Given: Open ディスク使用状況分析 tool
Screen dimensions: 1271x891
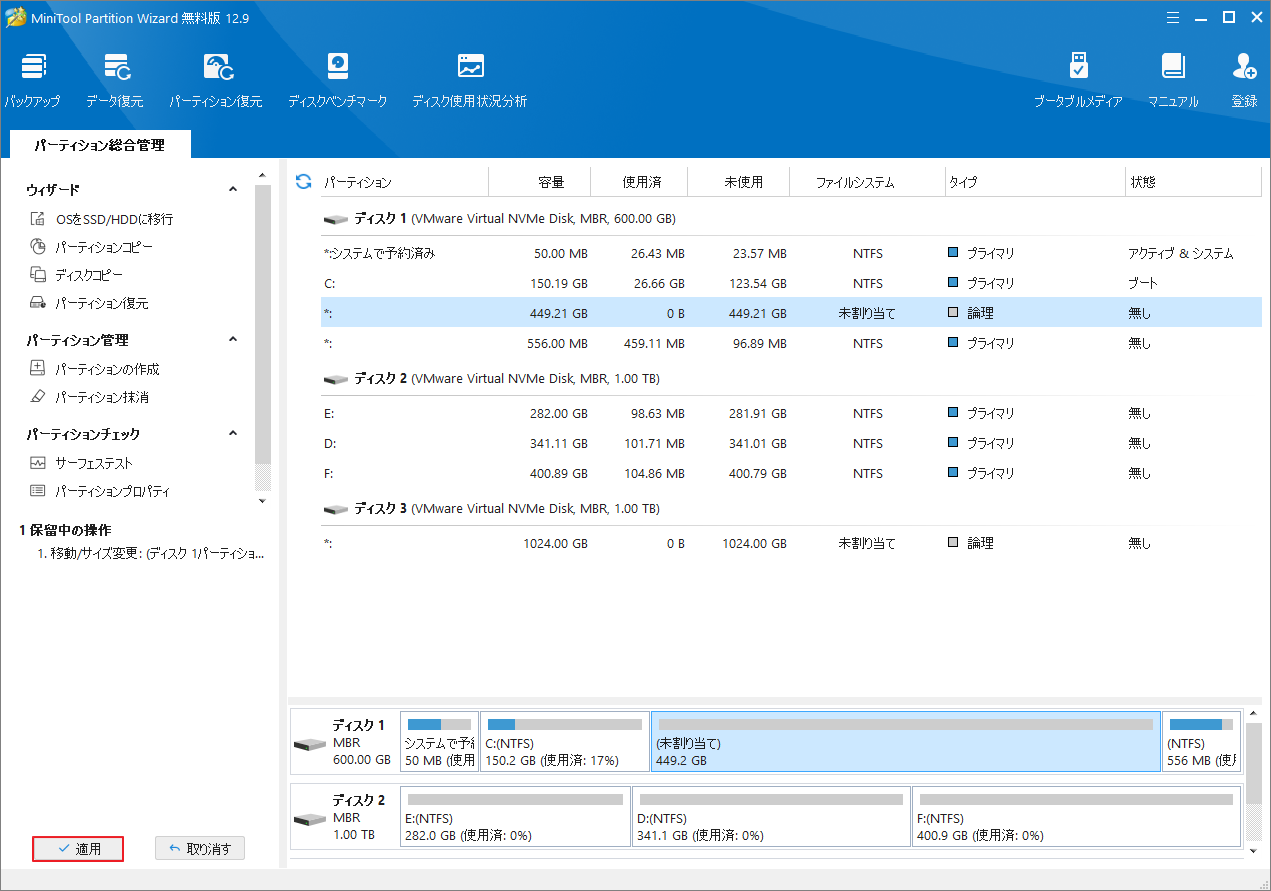Looking at the screenshot, I should tap(470, 80).
